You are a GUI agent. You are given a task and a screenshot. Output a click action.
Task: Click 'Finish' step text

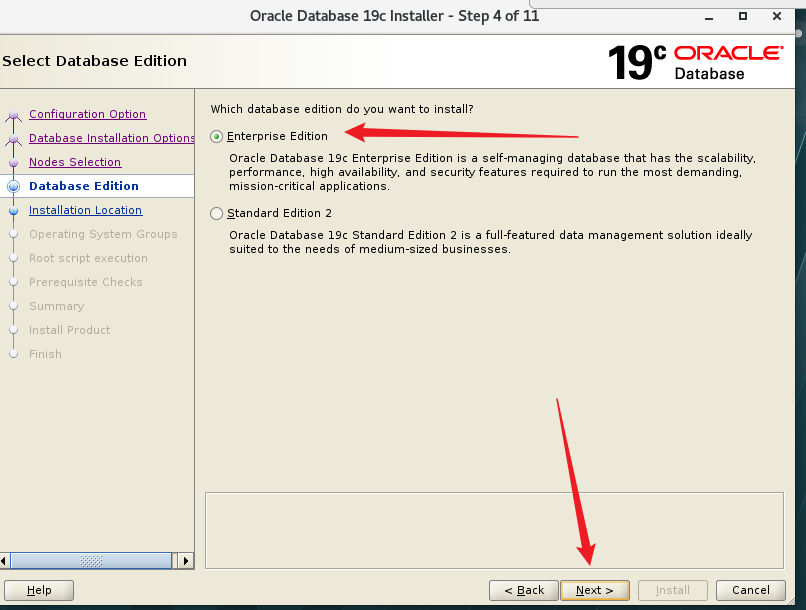[45, 354]
